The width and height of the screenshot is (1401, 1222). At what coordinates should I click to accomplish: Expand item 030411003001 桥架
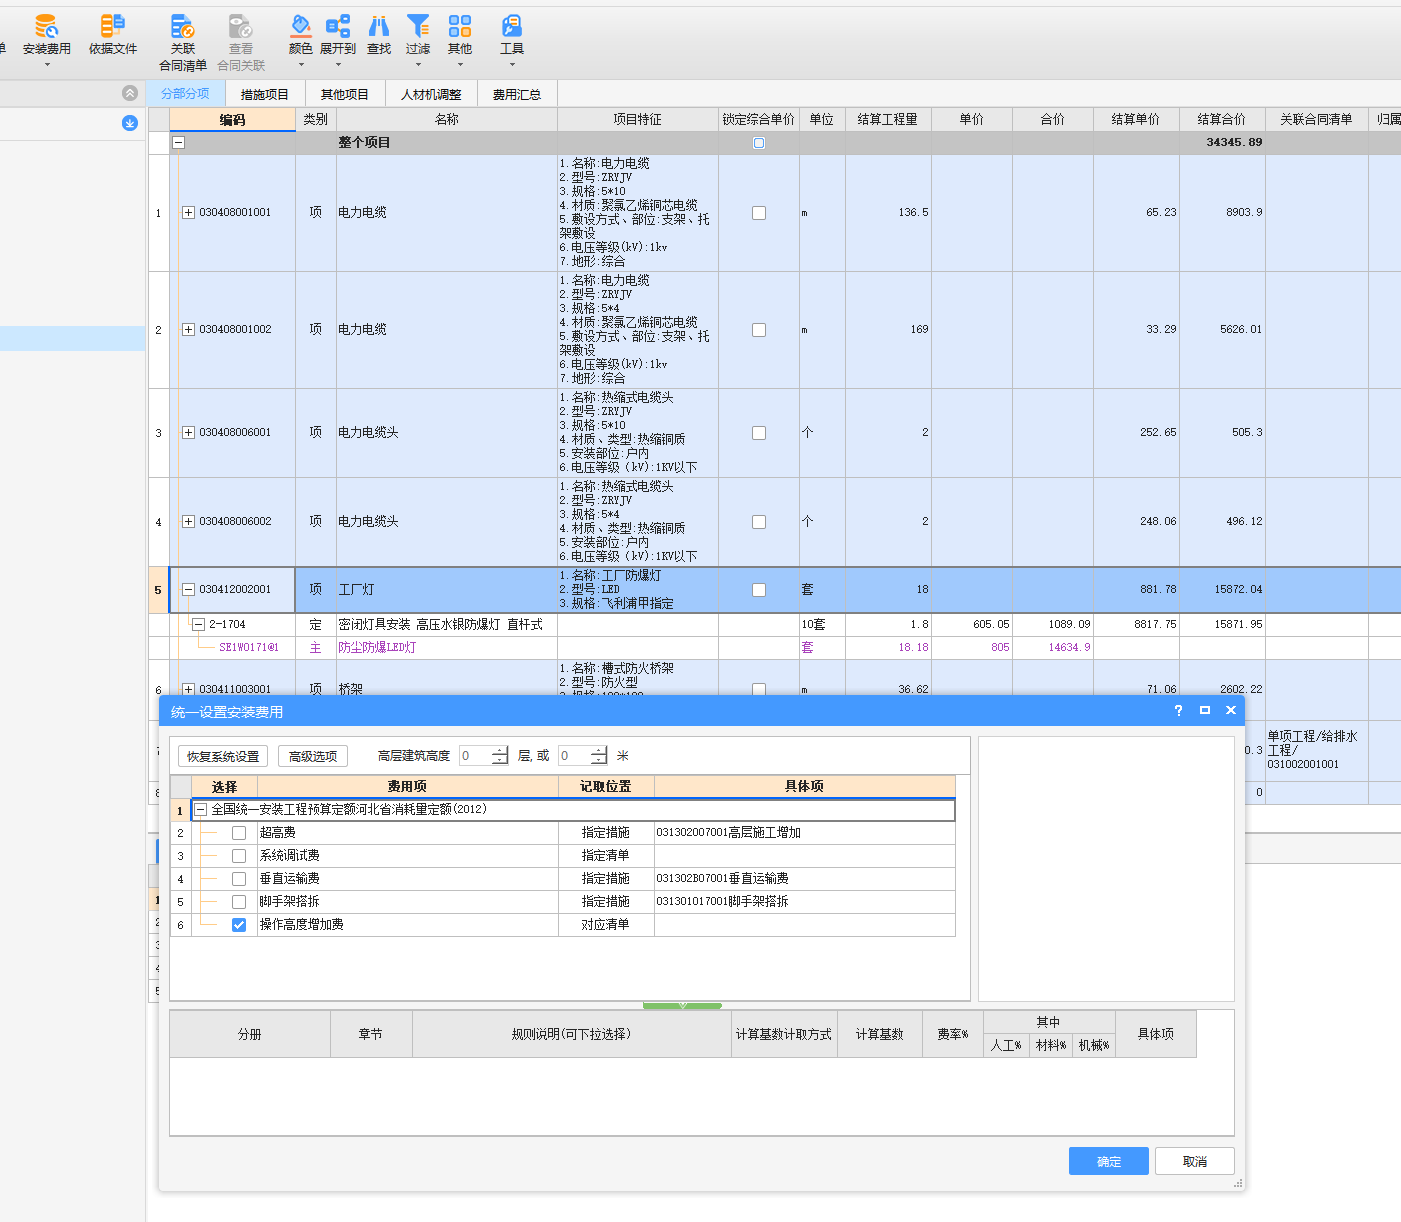[188, 689]
